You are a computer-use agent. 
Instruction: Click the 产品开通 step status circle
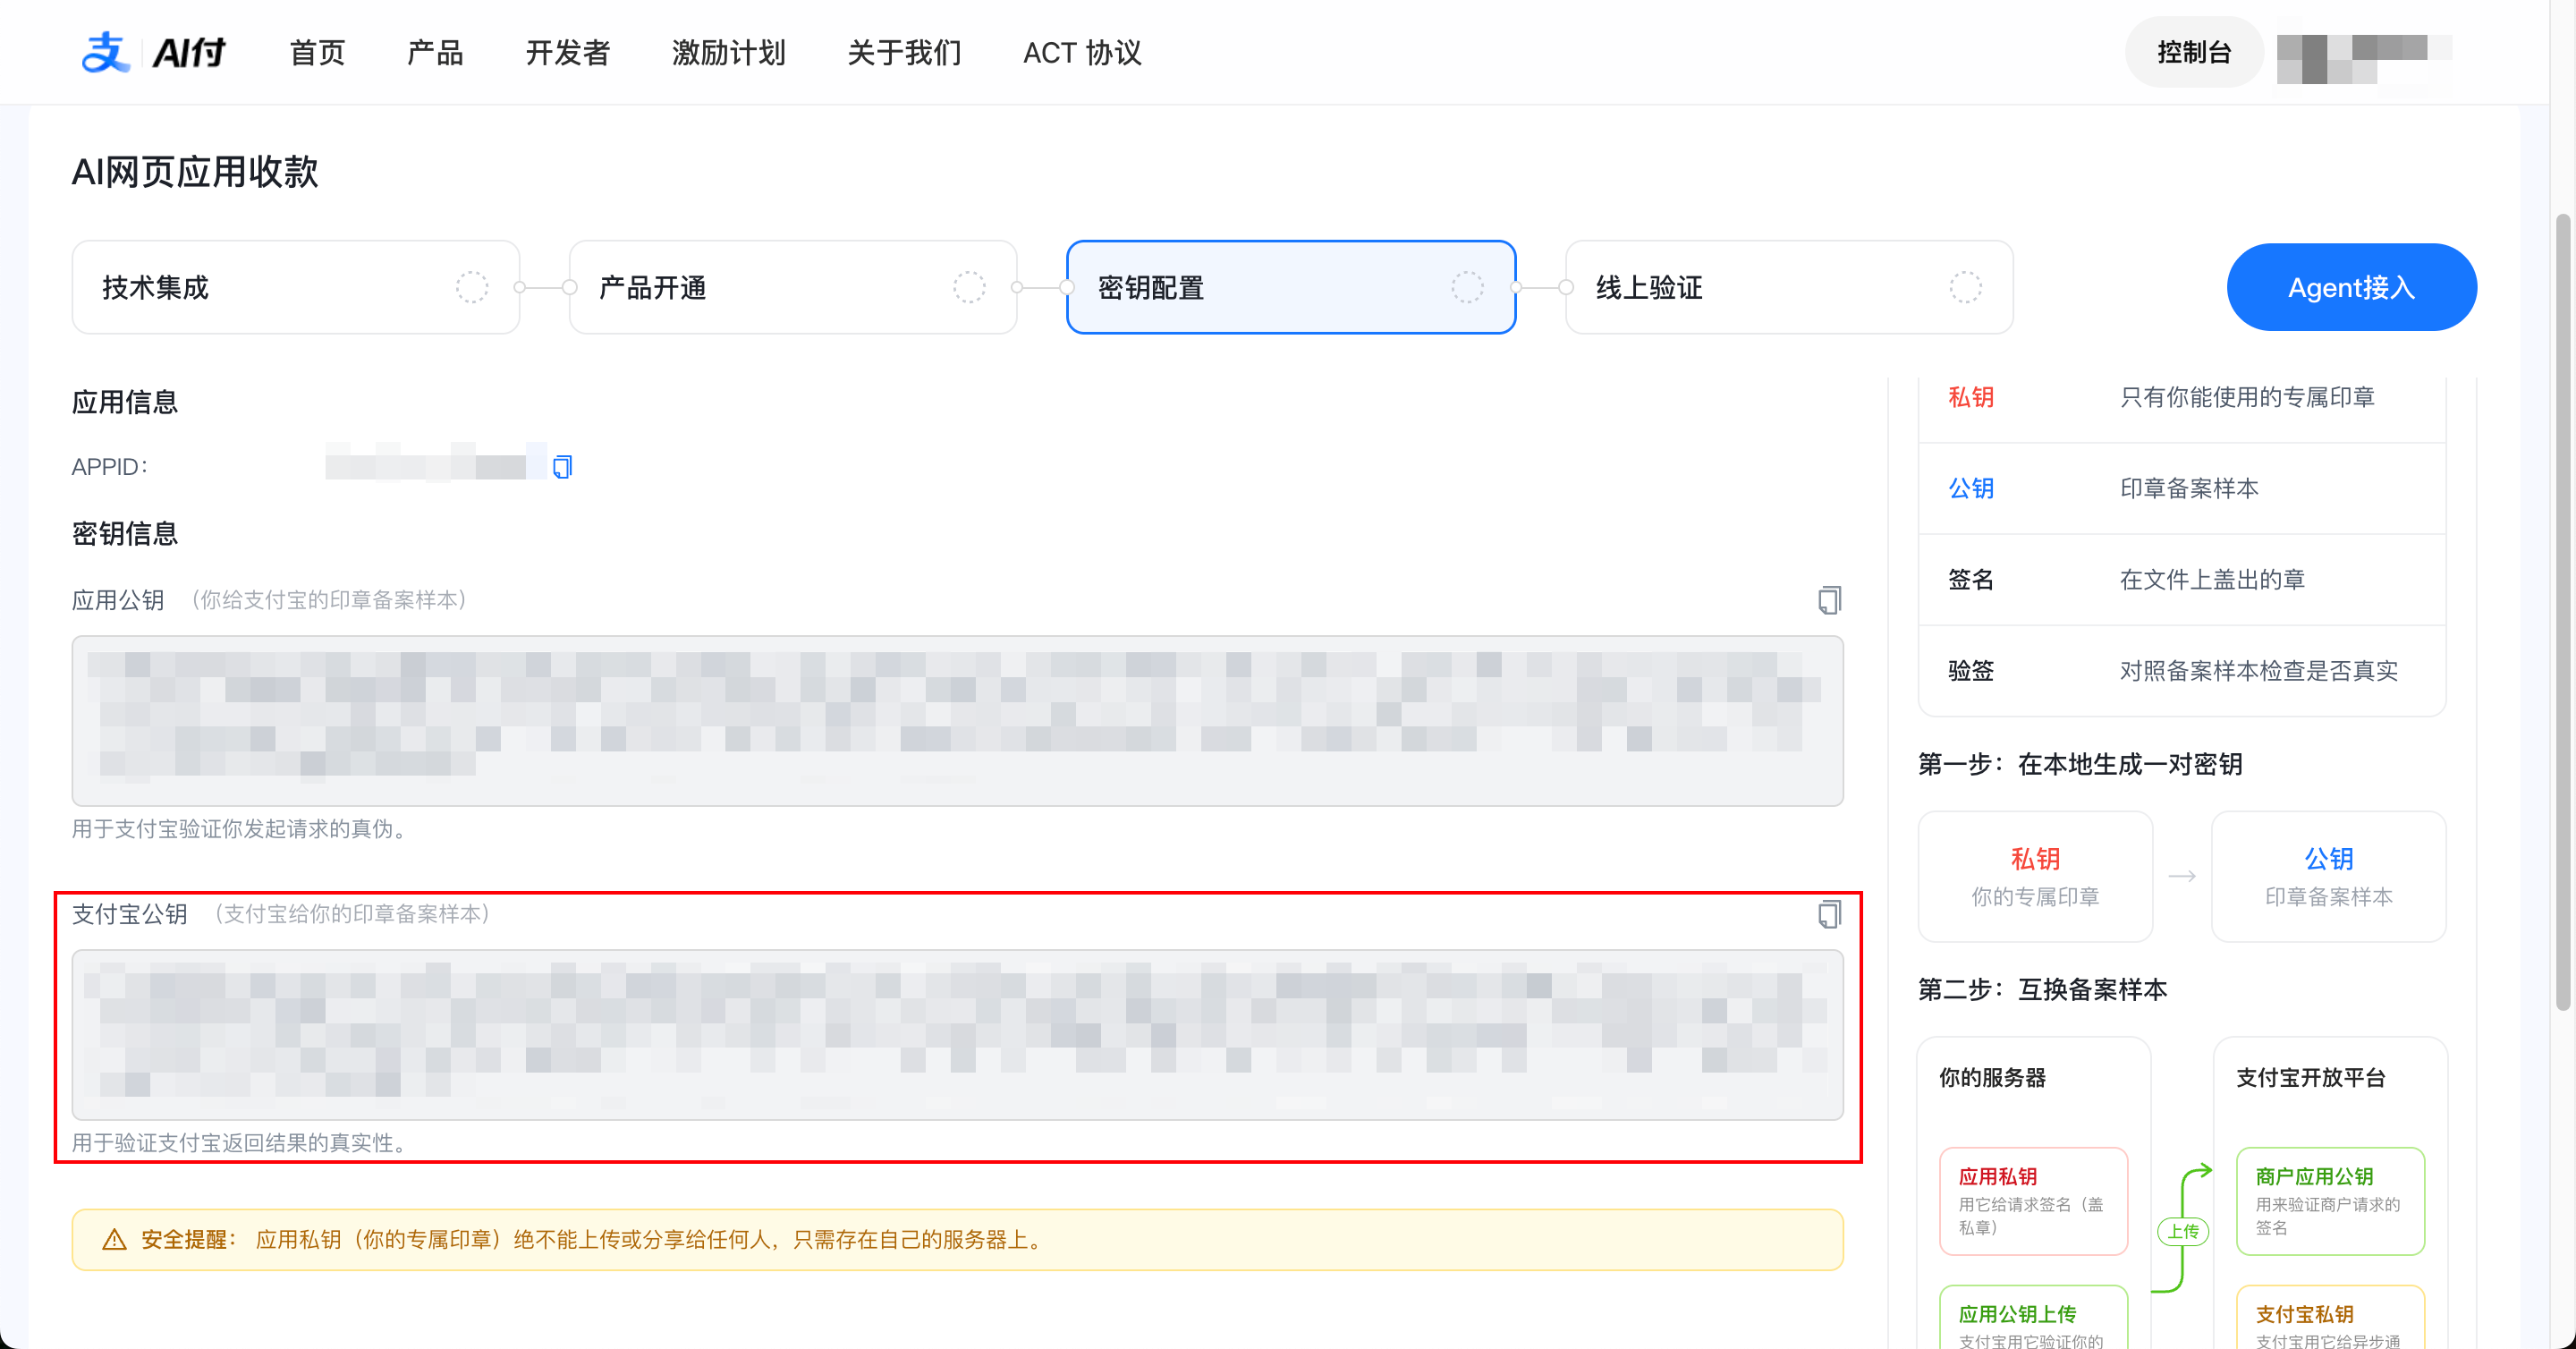tap(969, 288)
